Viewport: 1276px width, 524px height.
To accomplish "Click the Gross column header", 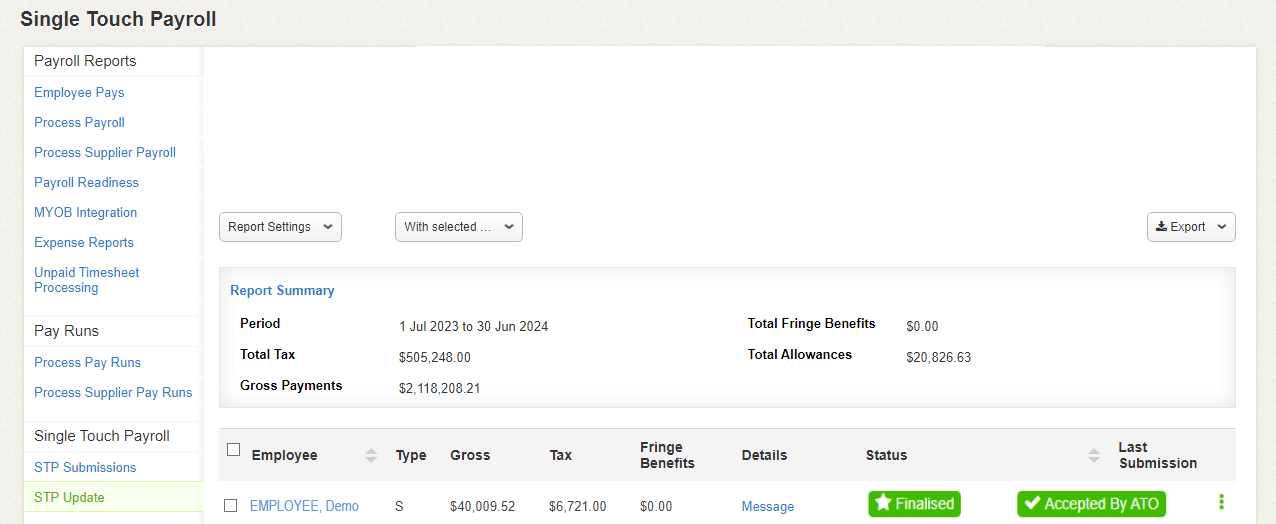I will pos(470,455).
